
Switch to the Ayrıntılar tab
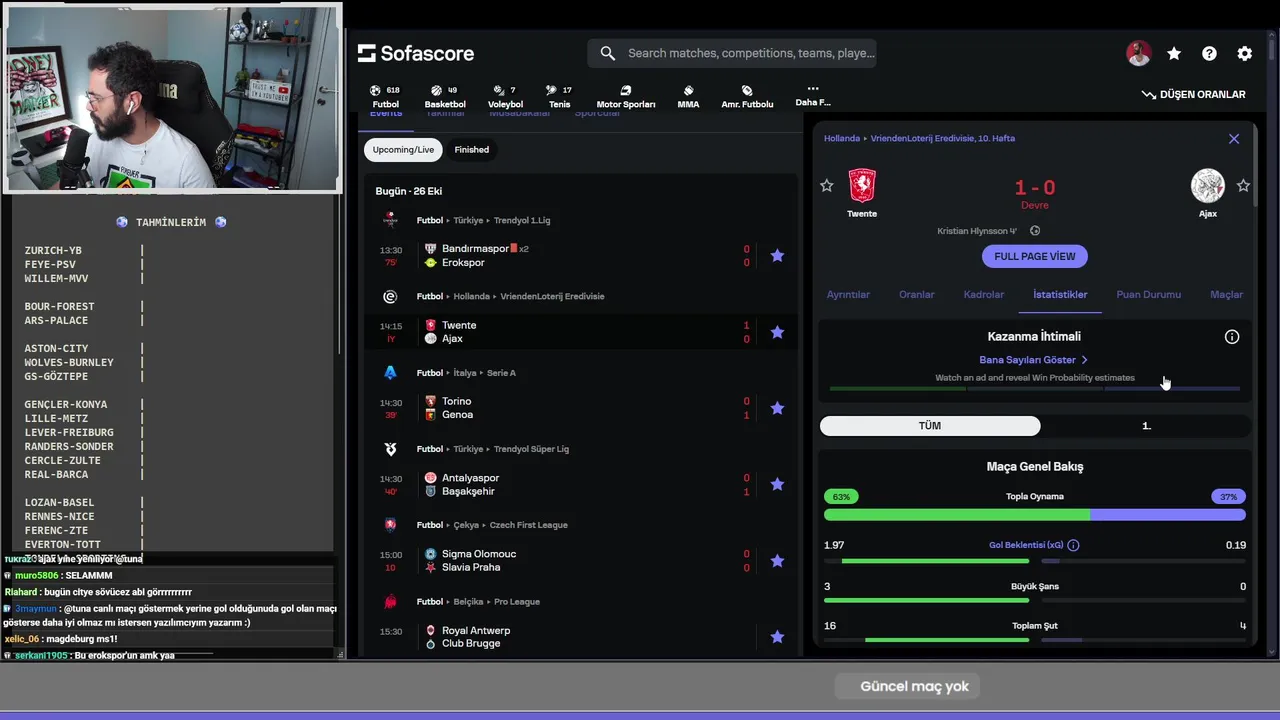click(848, 295)
